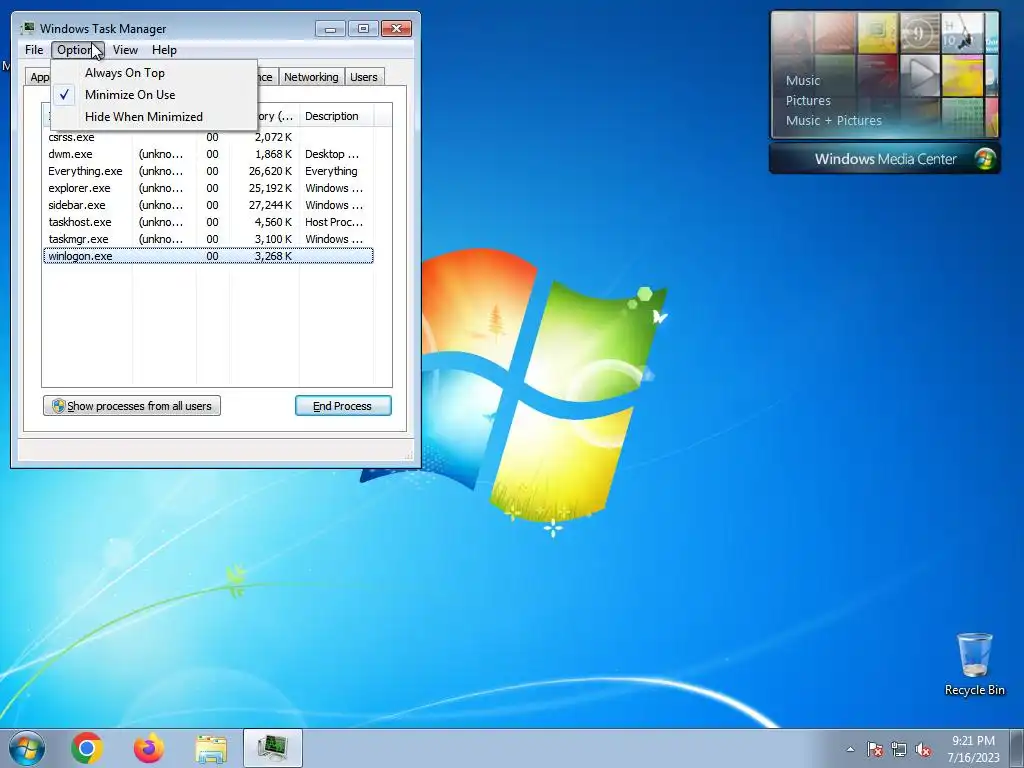Open the Recycle Bin icon
Viewport: 1024px width, 768px height.
974,664
